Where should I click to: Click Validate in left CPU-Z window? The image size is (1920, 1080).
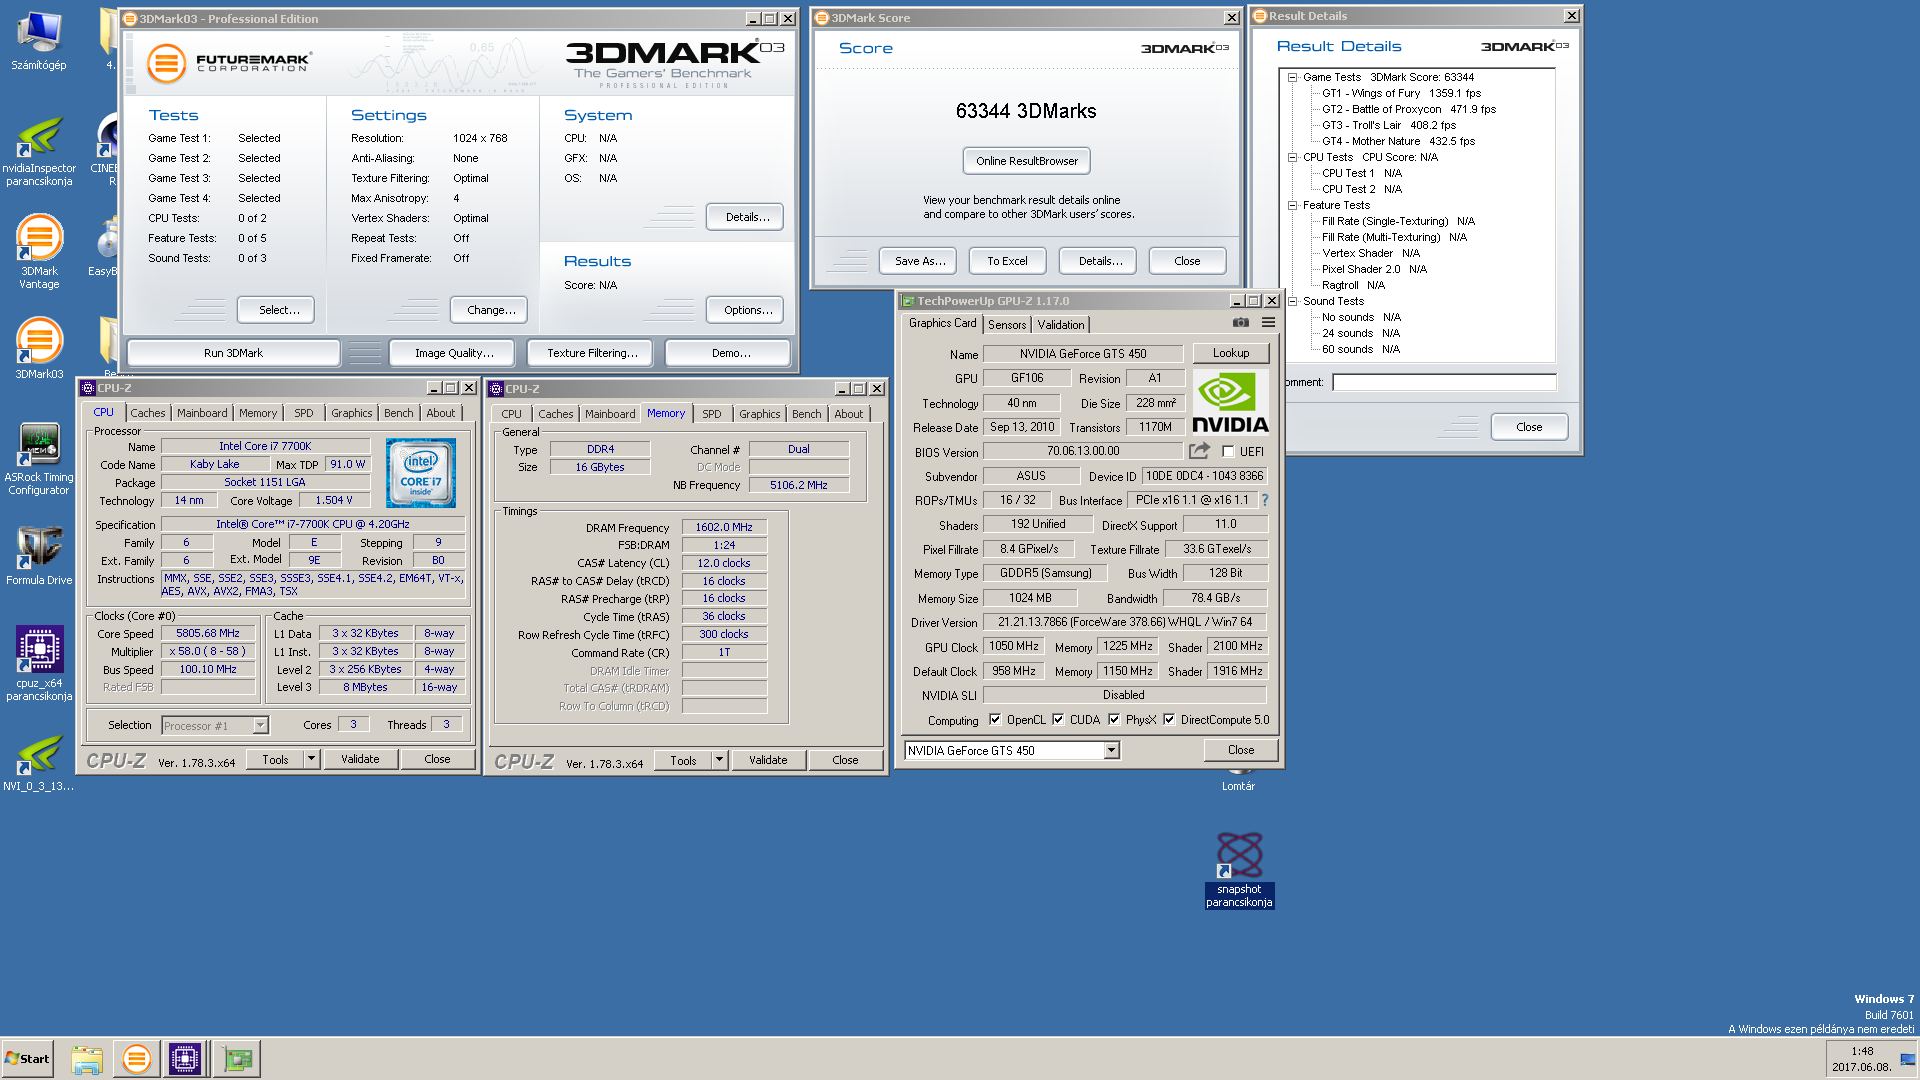coord(360,760)
